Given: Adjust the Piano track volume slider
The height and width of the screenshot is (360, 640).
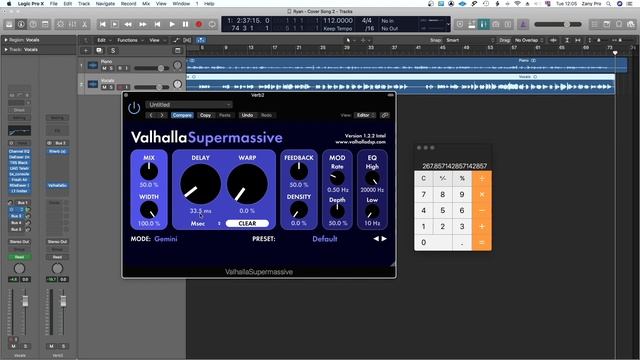Looking at the screenshot, I should click(x=152, y=68).
